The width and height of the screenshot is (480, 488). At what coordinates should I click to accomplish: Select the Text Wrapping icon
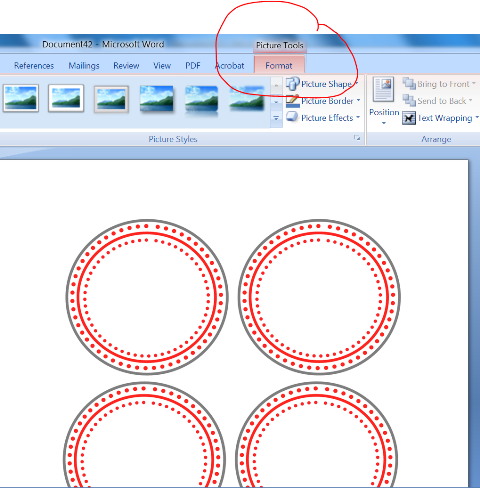click(409, 118)
